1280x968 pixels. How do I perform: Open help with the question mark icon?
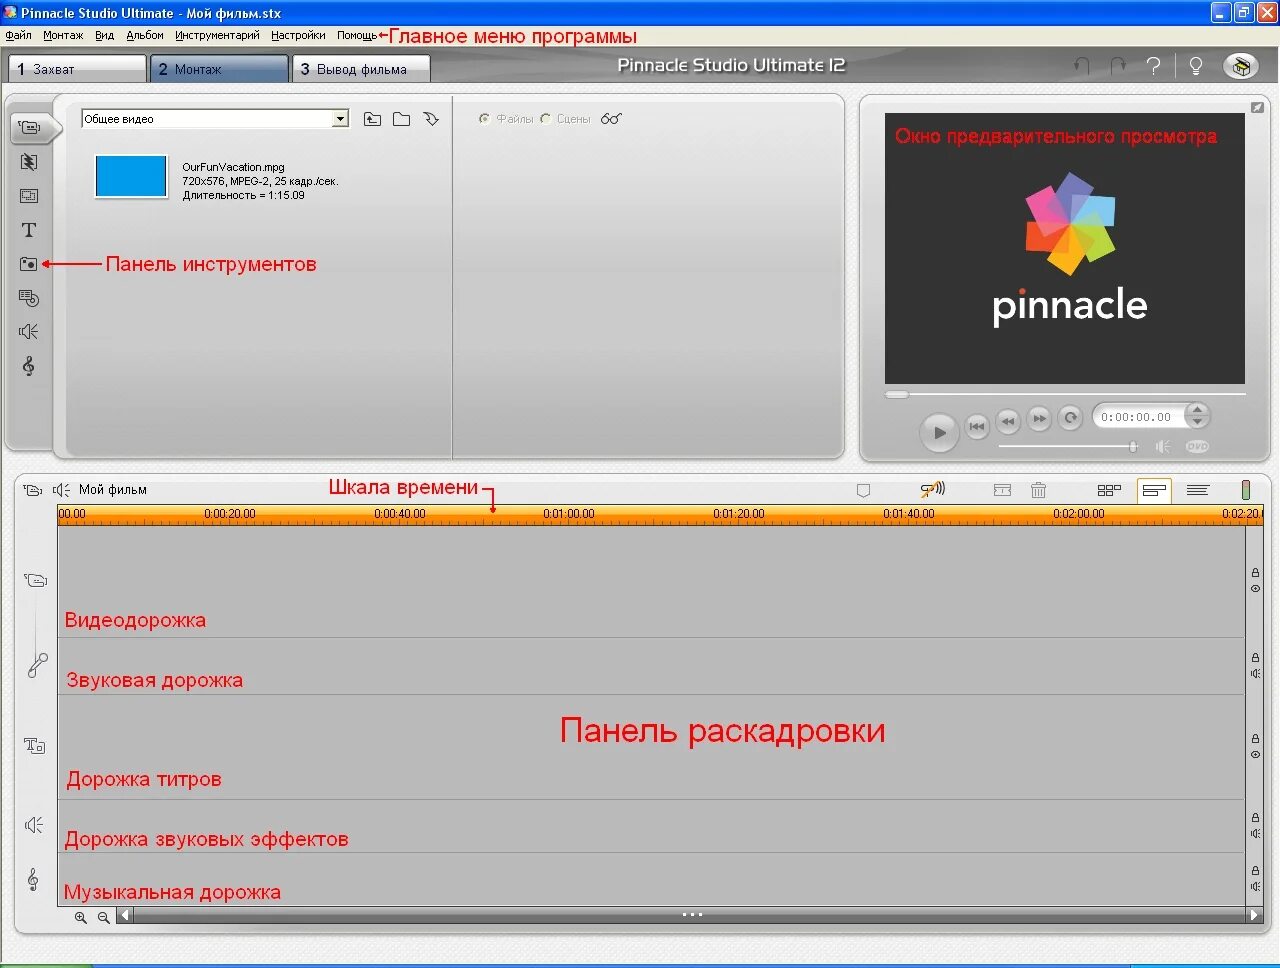point(1154,66)
